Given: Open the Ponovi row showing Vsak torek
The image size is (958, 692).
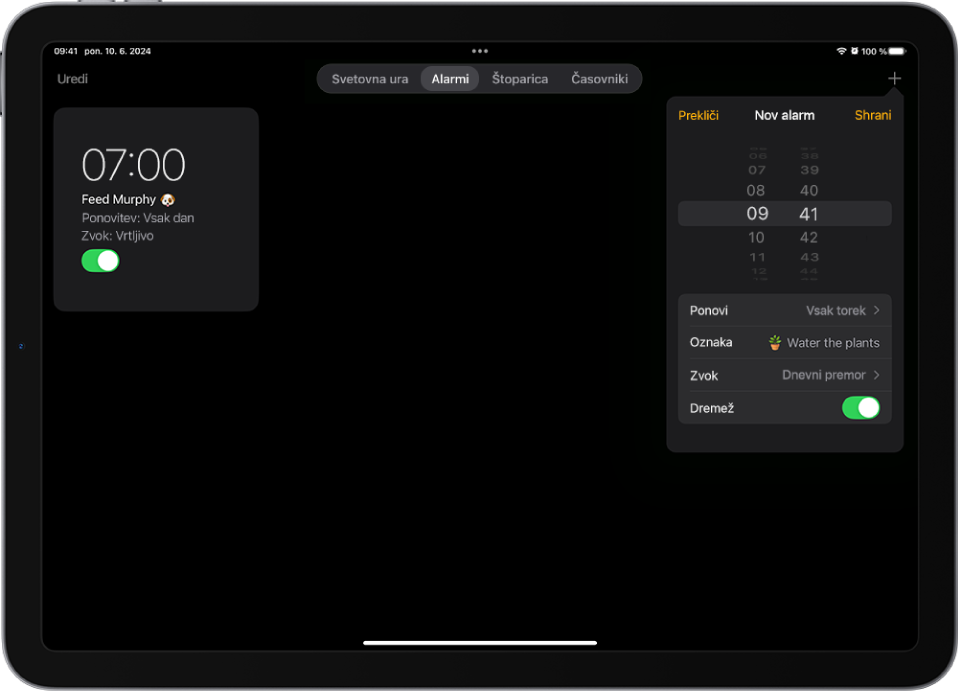Looking at the screenshot, I should 784,310.
